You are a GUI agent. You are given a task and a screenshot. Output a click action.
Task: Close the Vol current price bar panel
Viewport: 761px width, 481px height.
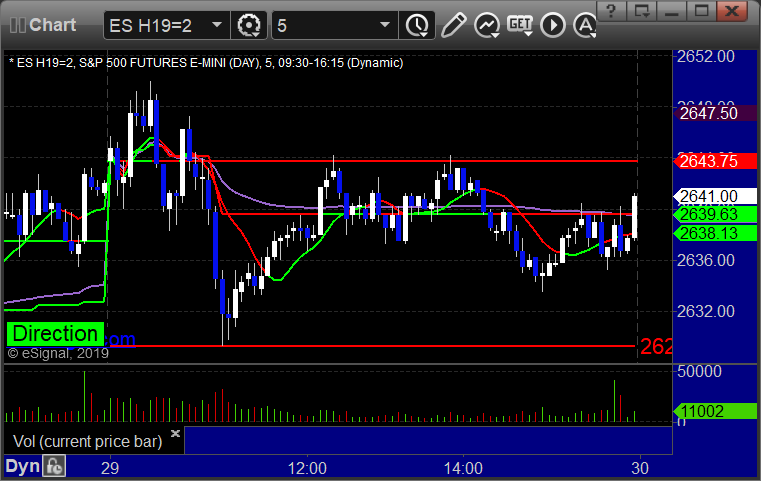[175, 433]
